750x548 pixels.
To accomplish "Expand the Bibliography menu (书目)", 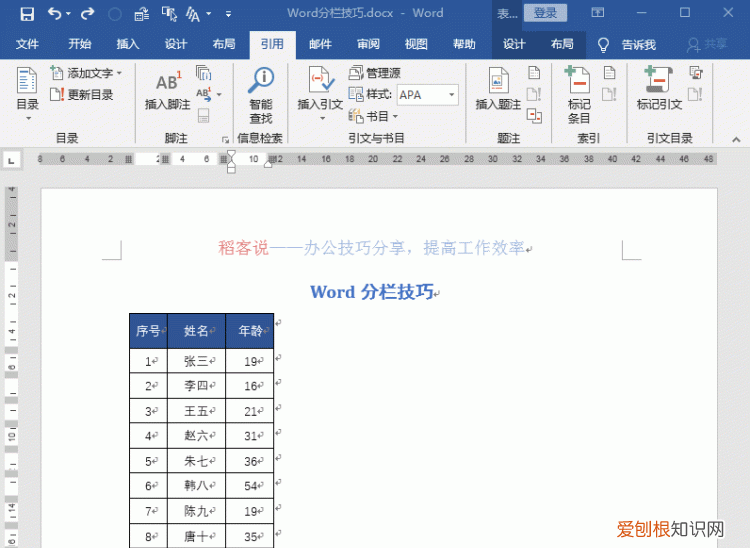I will point(373,116).
